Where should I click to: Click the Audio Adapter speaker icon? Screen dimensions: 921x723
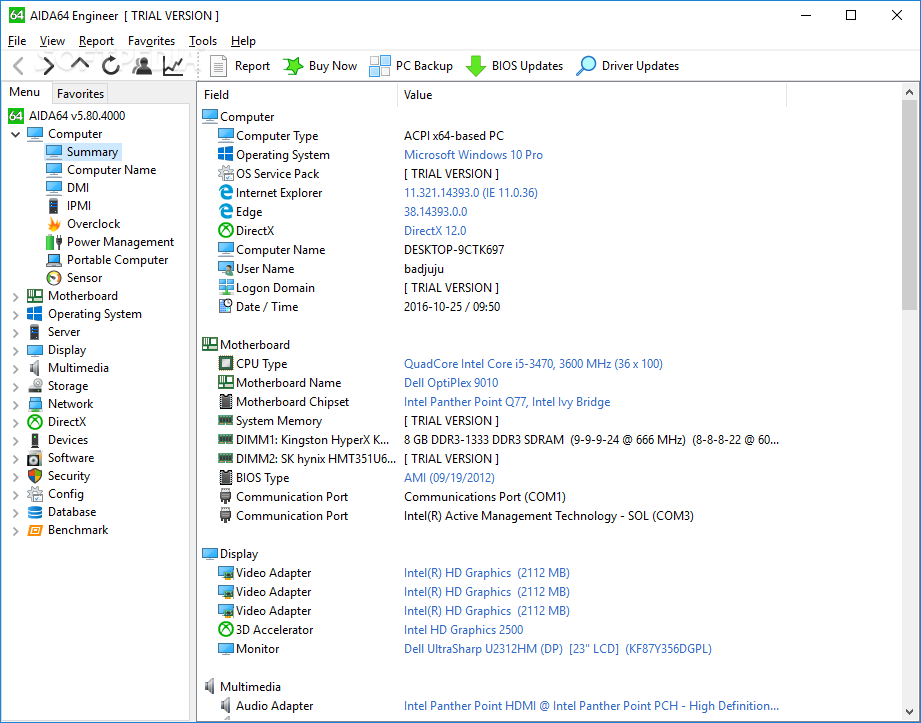(226, 705)
